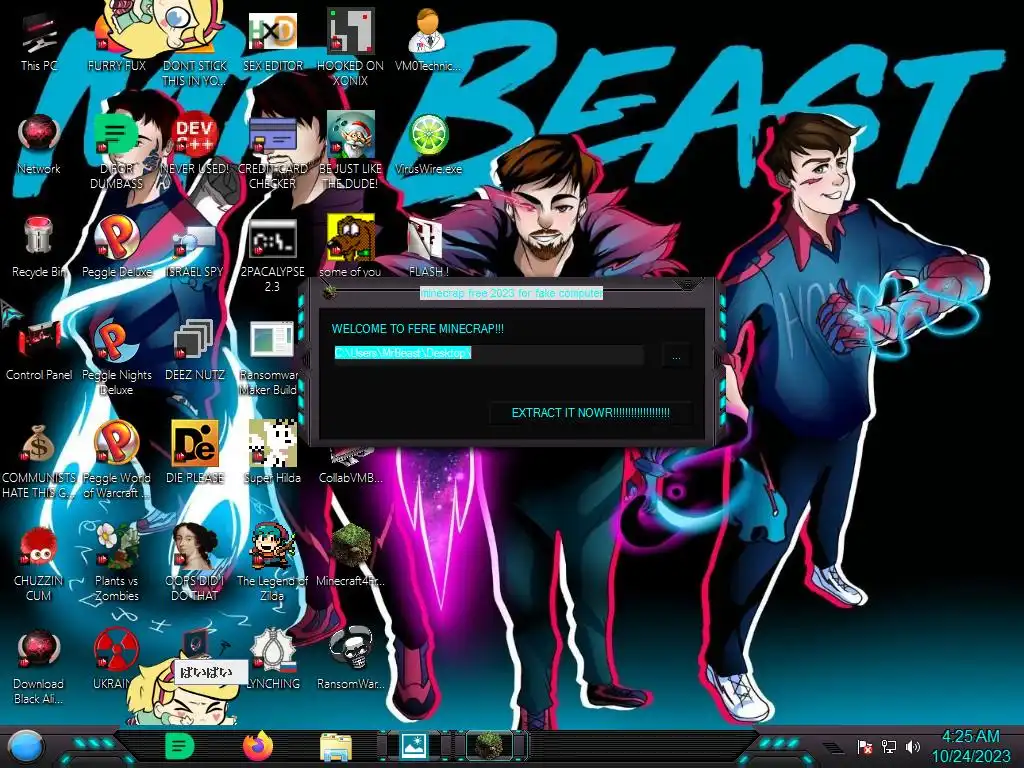
Task: Open The Legend of Zilda shortcut
Action: point(273,563)
